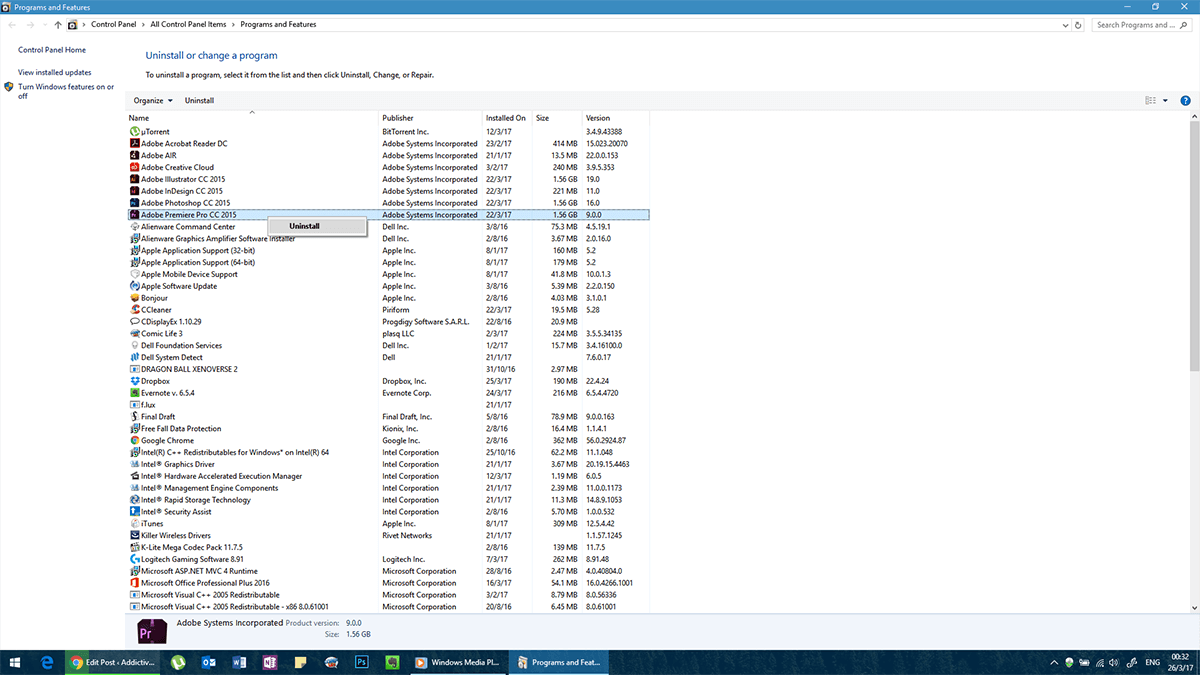
Task: Open the Organize dropdown menu
Action: (x=153, y=101)
